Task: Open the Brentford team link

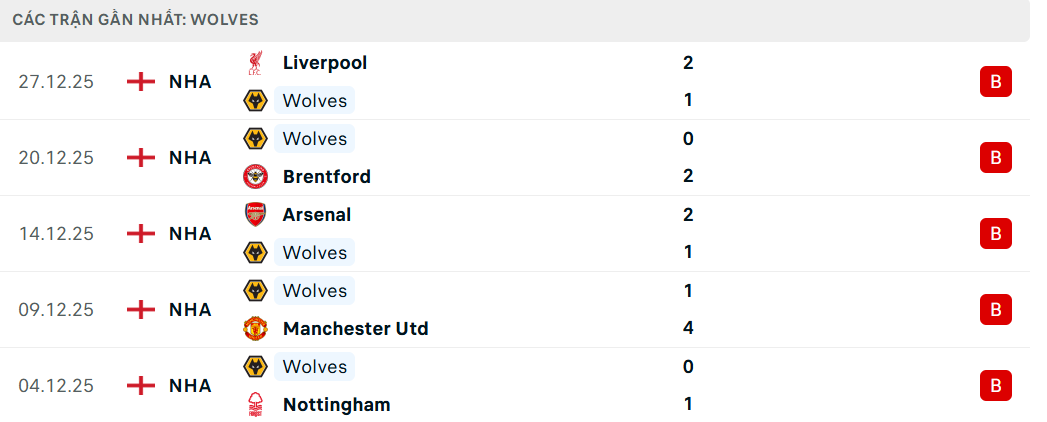Action: click(x=327, y=177)
